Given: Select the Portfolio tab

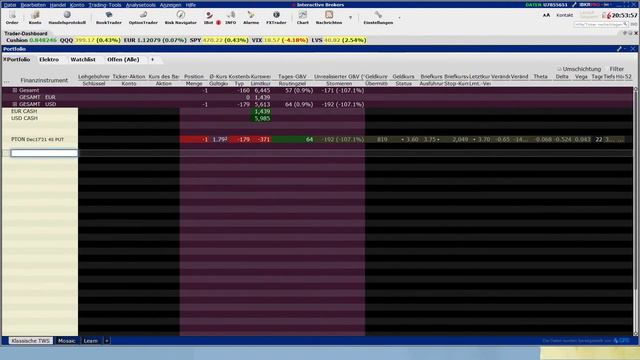Looking at the screenshot, I should (x=19, y=60).
